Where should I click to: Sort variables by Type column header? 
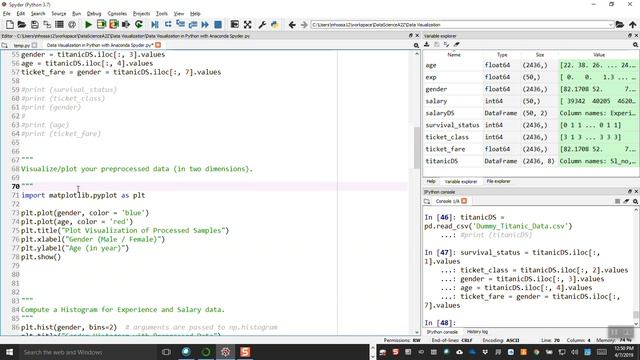coord(502,55)
